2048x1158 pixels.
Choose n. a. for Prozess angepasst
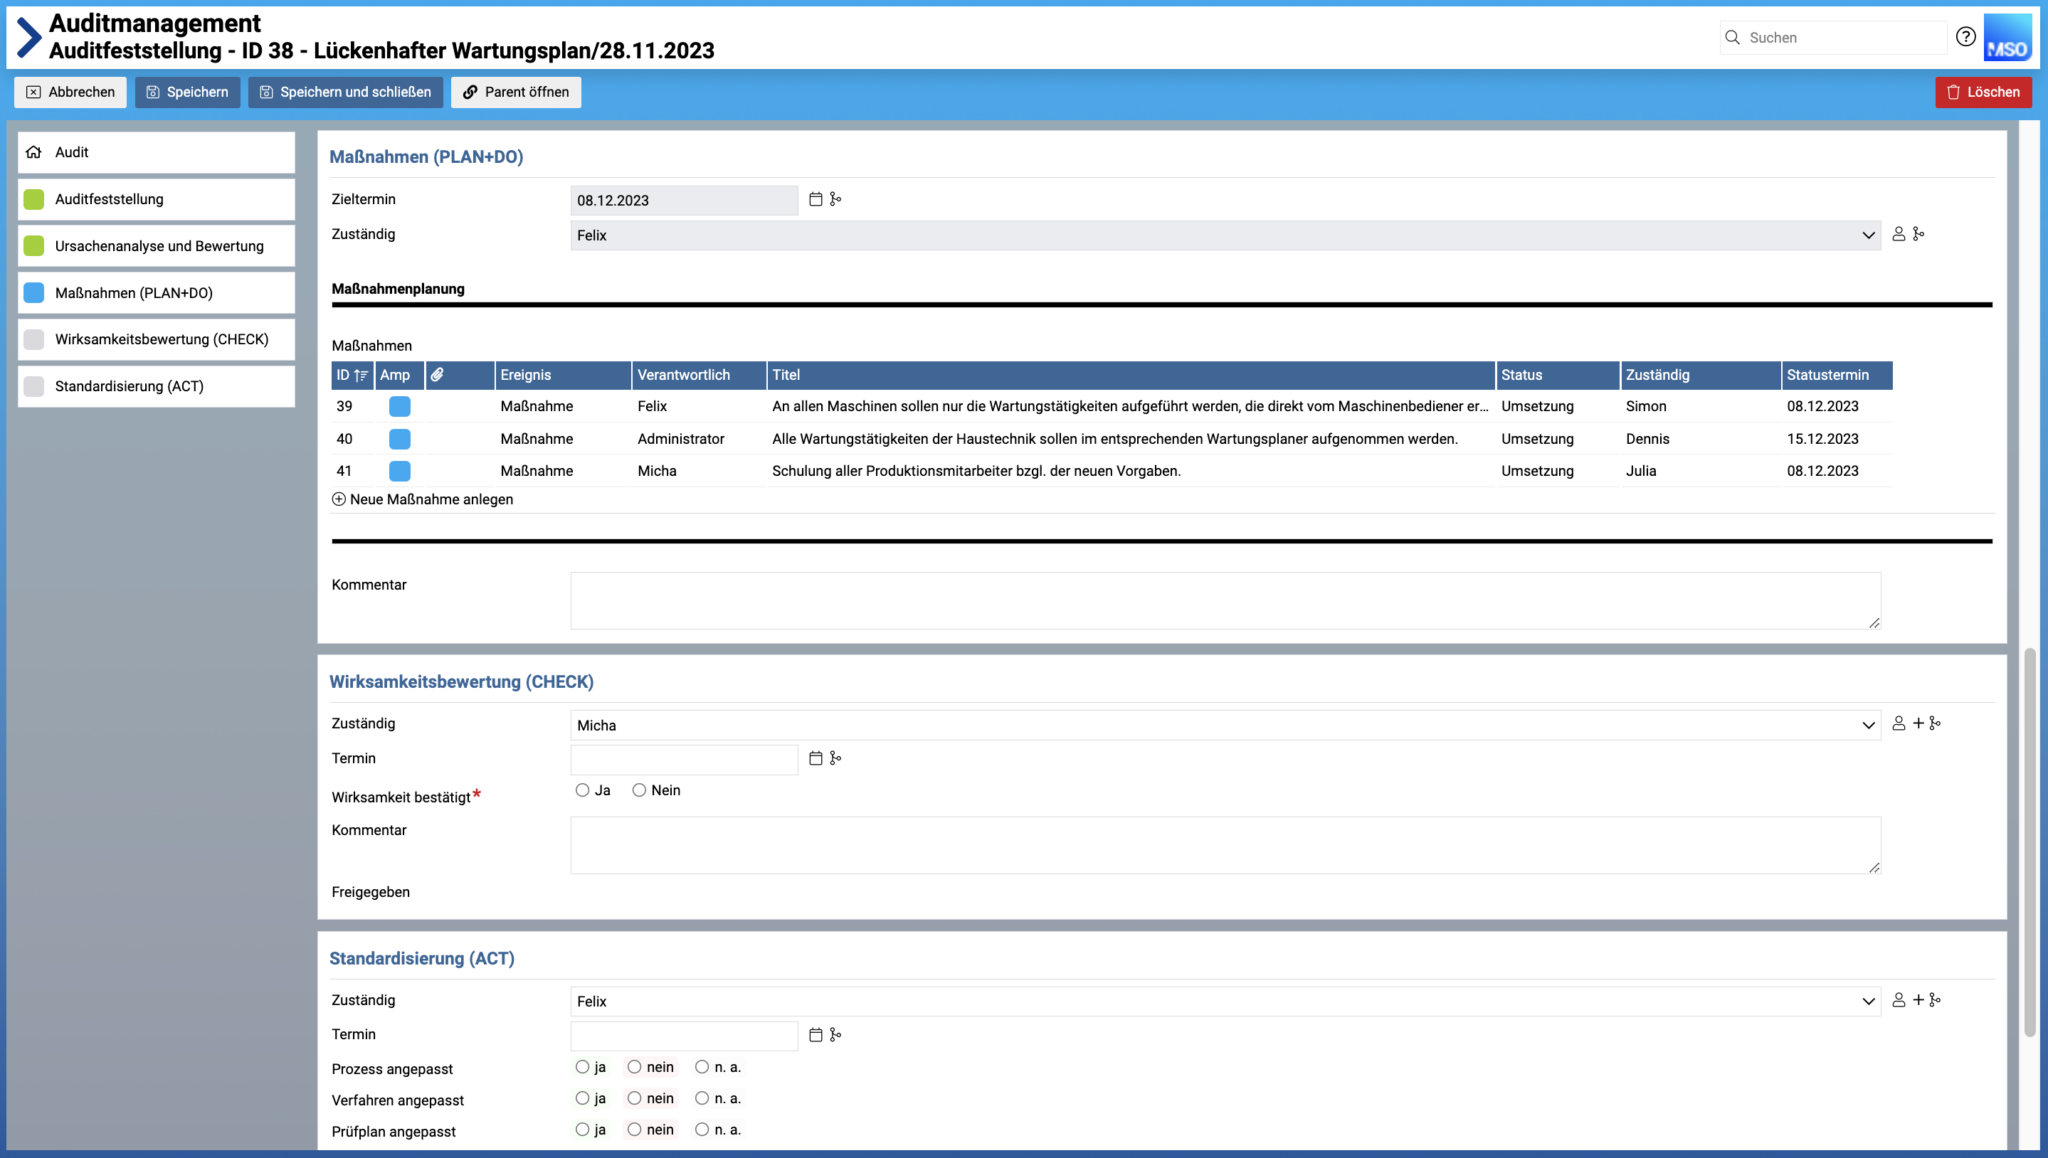tap(702, 1067)
